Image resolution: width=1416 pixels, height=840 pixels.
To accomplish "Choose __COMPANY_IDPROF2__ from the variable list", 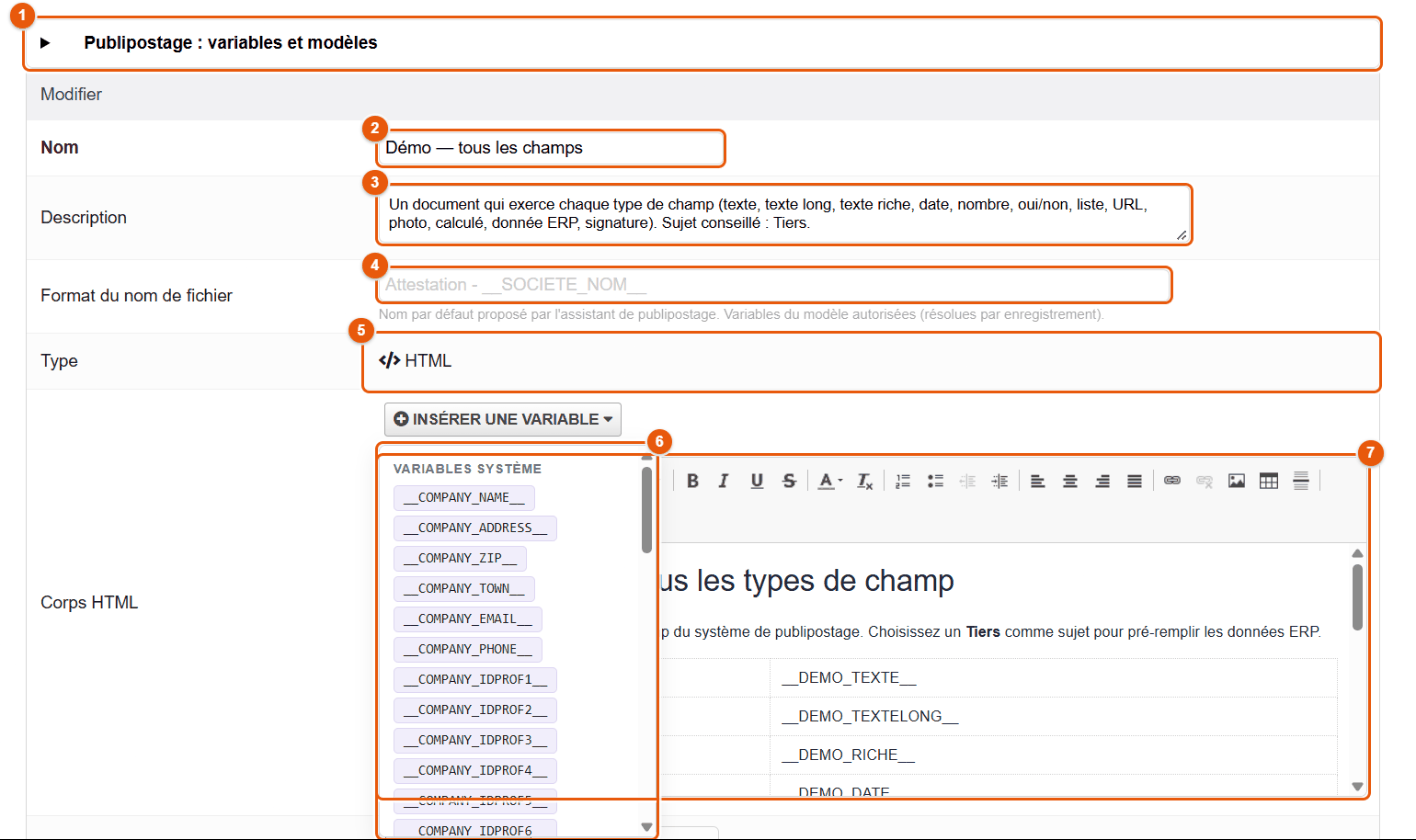I will [x=476, y=710].
